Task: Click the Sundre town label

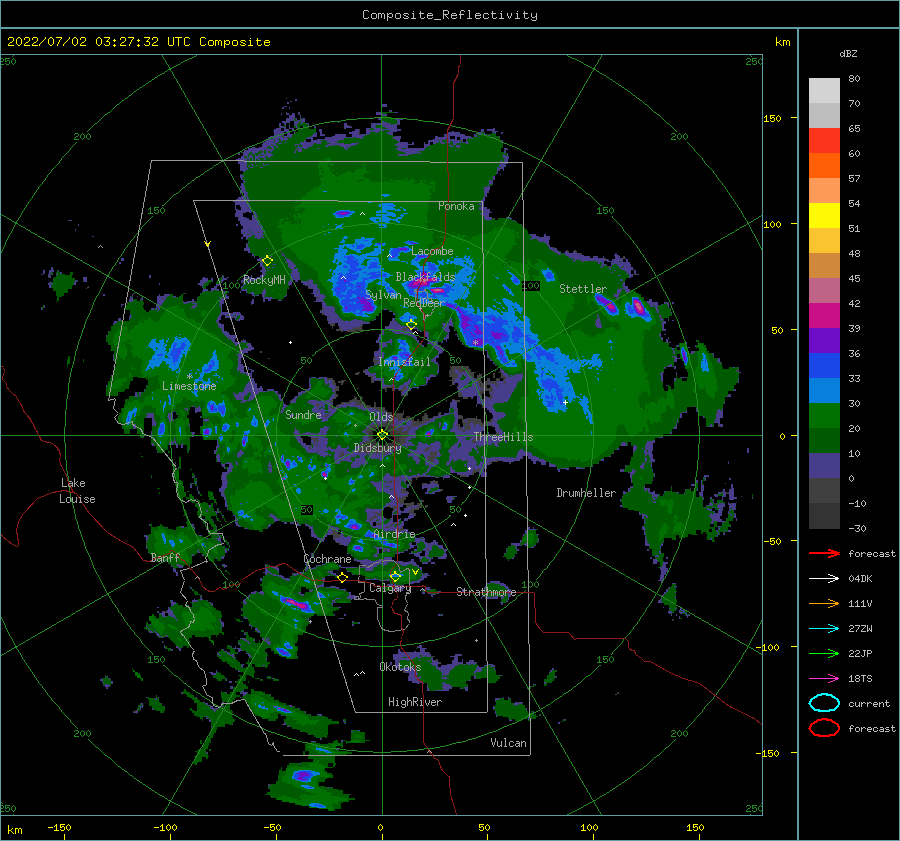Action: (303, 414)
